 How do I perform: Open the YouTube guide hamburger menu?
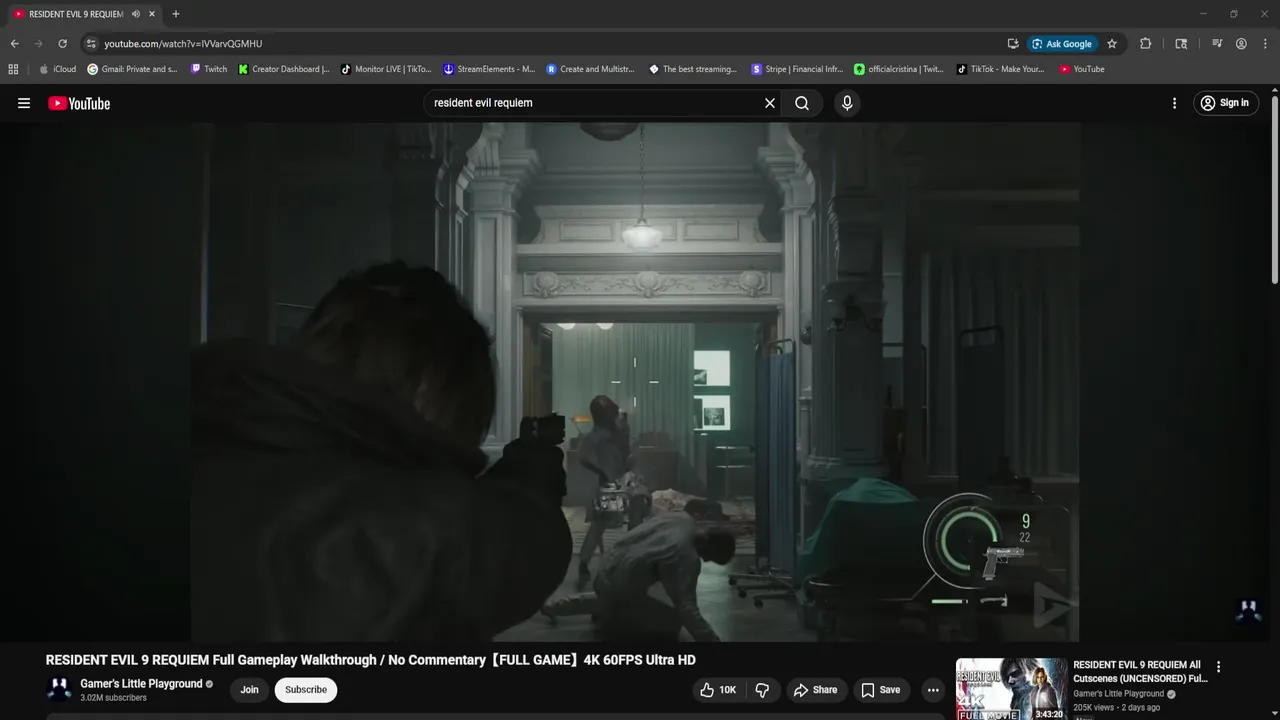pos(24,103)
